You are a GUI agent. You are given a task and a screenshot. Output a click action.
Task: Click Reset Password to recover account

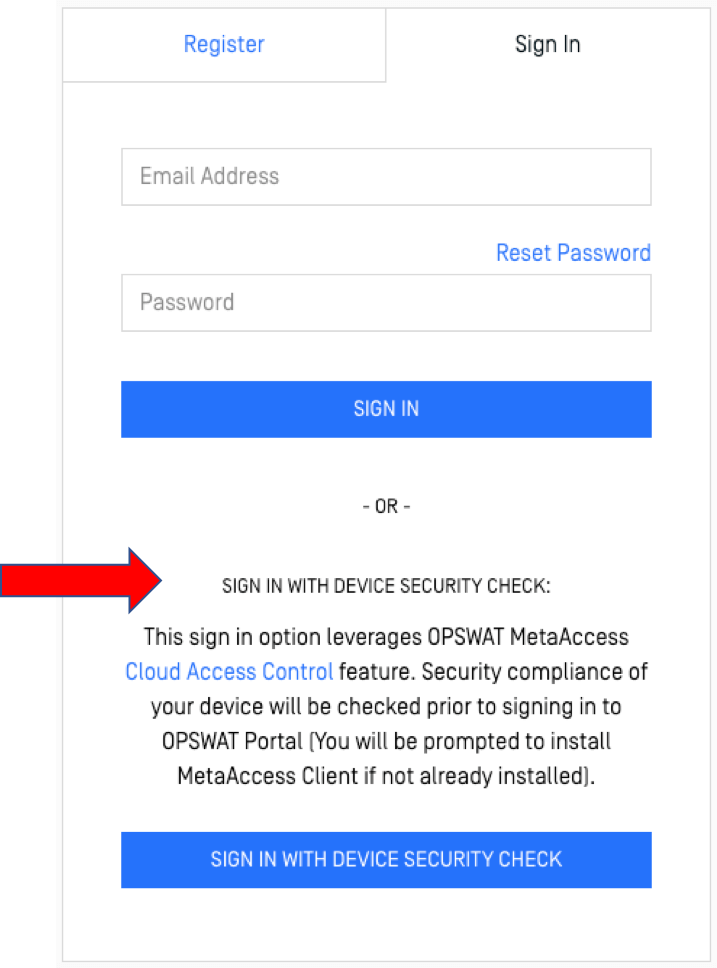pyautogui.click(x=572, y=252)
